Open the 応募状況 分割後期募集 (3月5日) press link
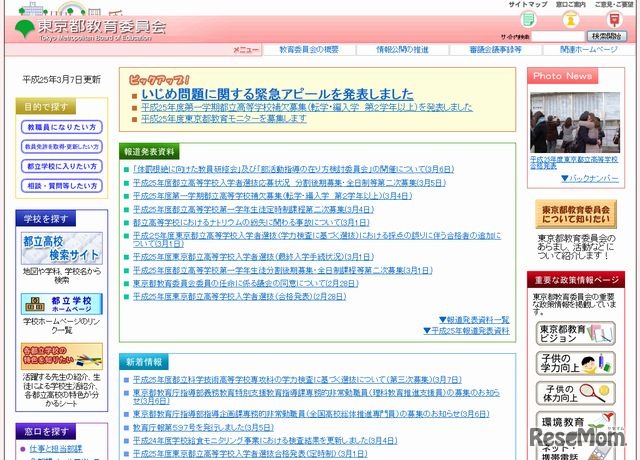Screen dimensions: 640x460 (x=289, y=183)
